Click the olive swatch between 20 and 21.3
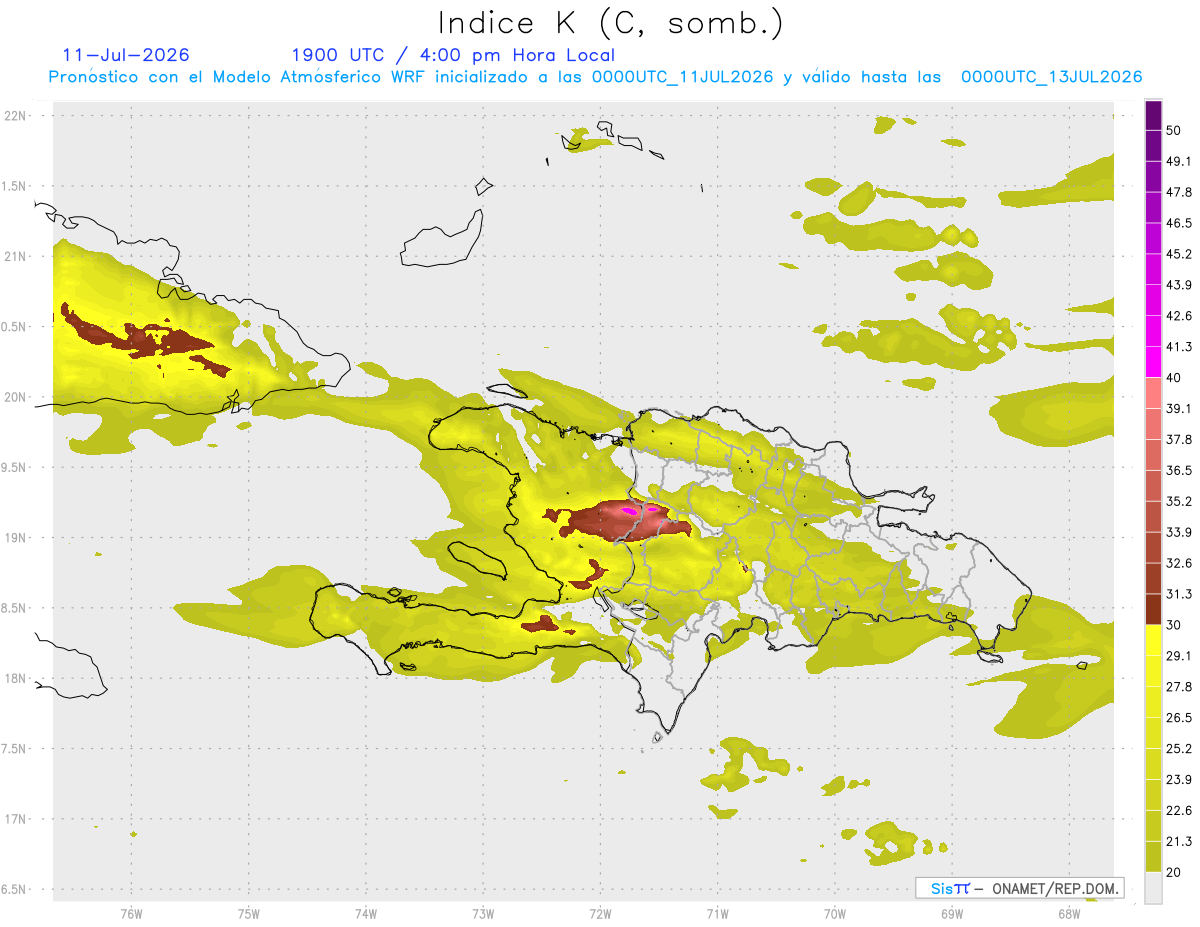Image resolution: width=1200 pixels, height=927 pixels. point(1153,856)
